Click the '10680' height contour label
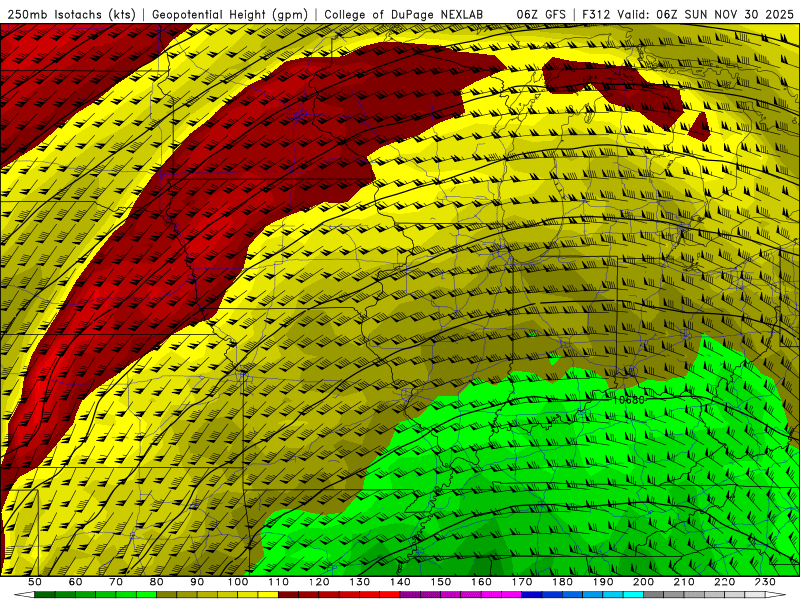 coord(628,400)
